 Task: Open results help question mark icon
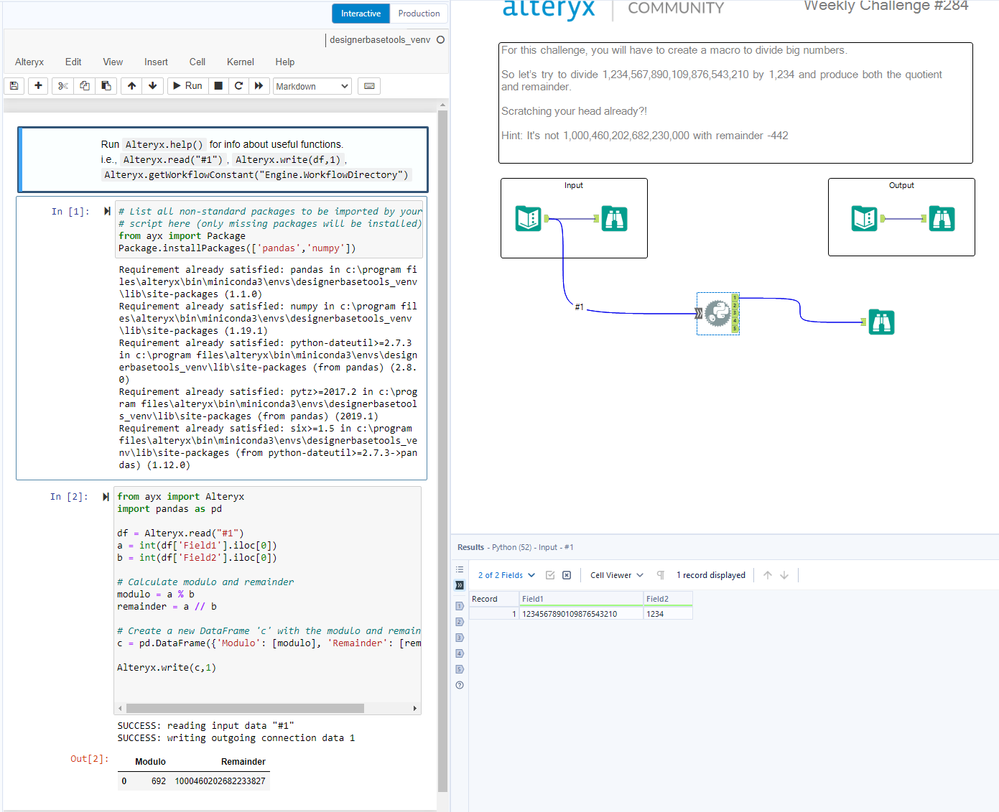tap(459, 685)
